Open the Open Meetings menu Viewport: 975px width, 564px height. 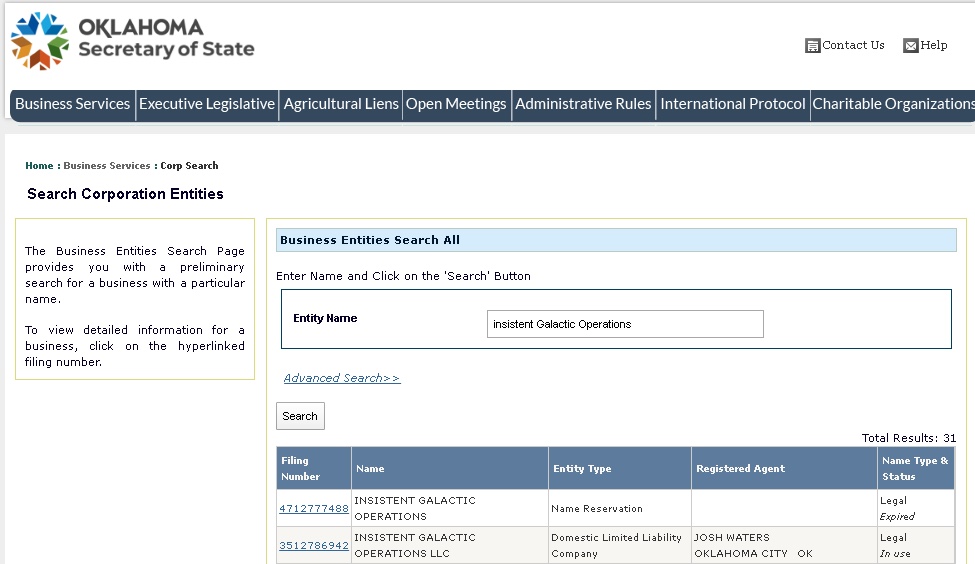tap(456, 104)
